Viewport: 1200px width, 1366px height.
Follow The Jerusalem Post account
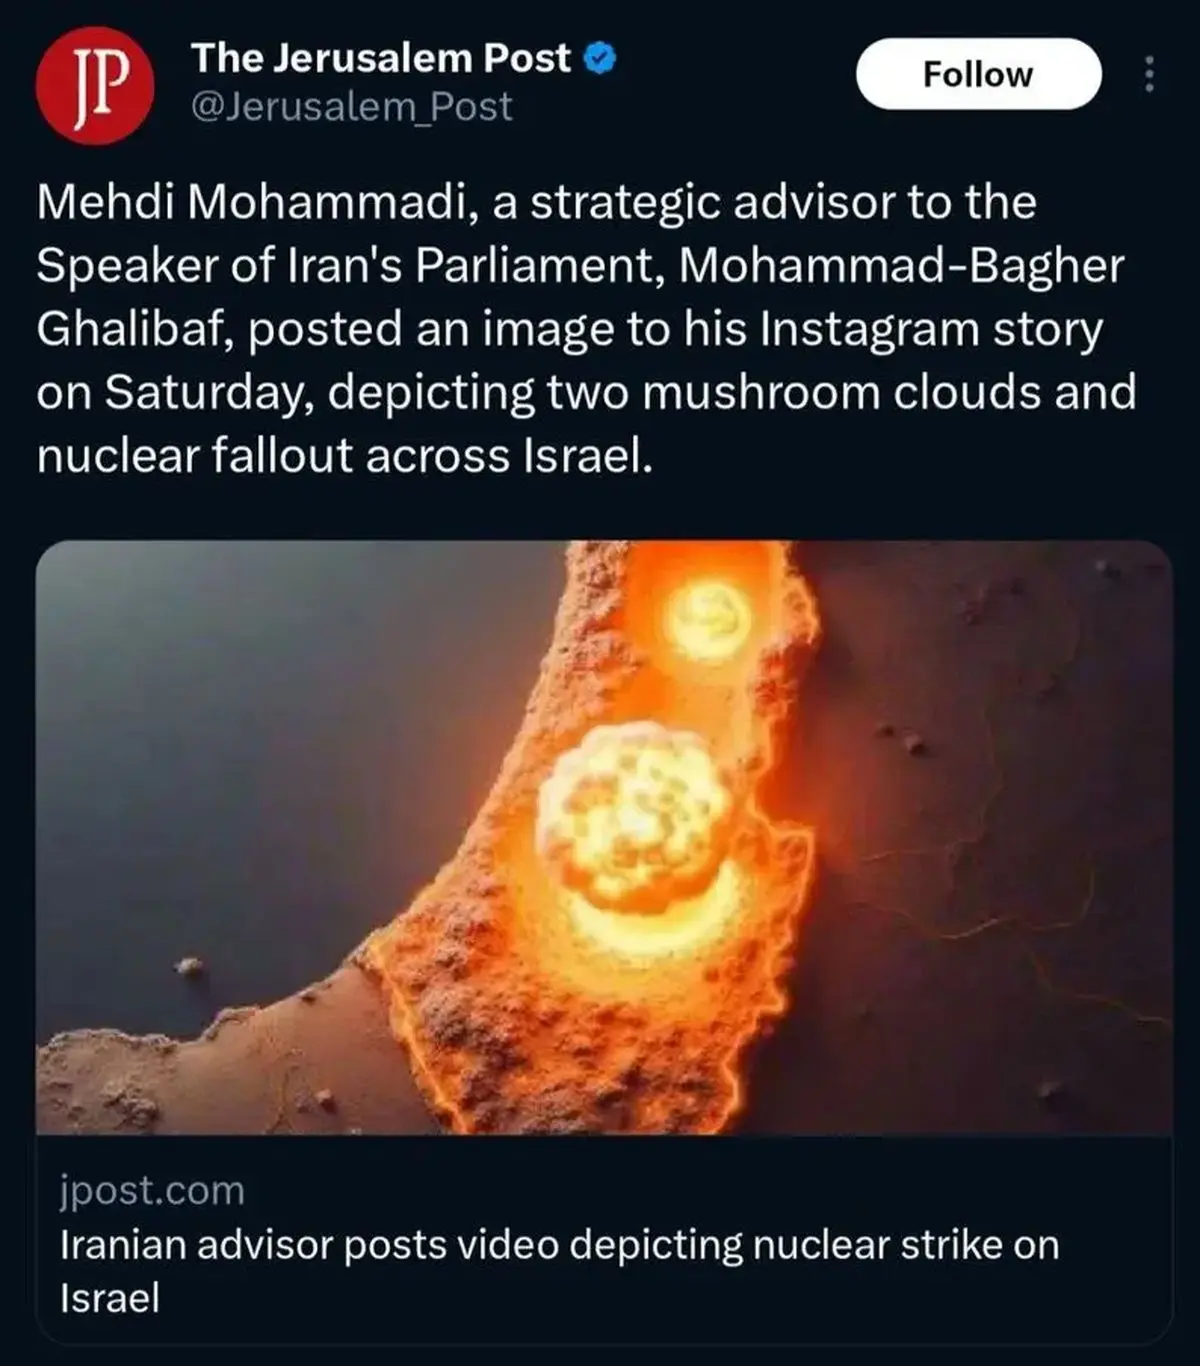click(978, 74)
